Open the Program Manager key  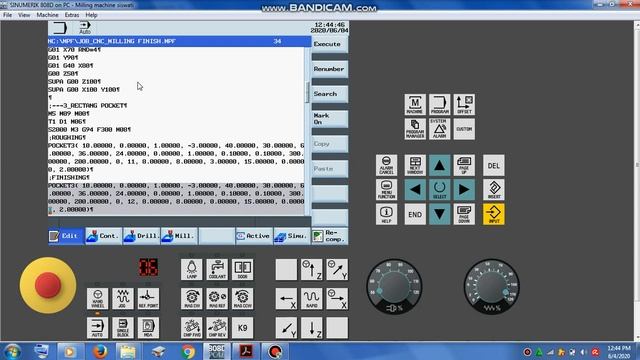tap(415, 129)
